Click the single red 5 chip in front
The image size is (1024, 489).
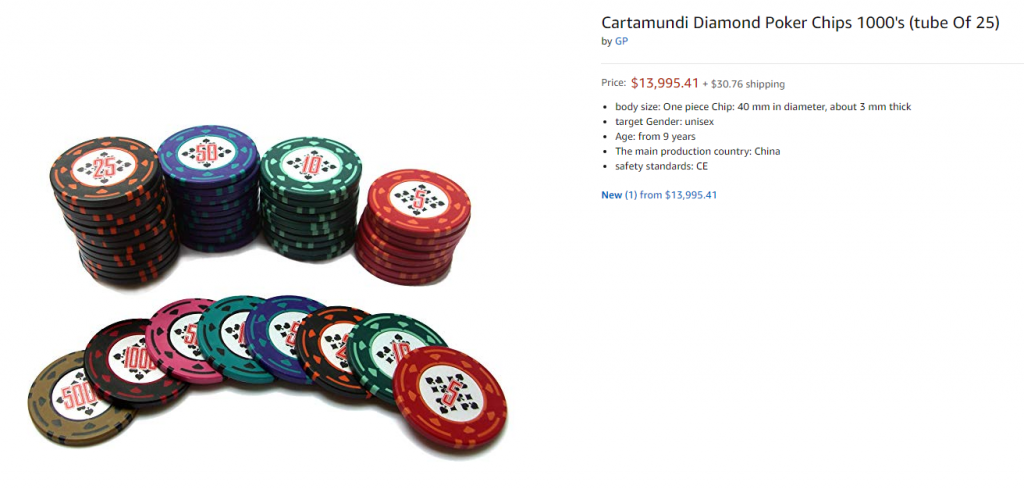point(450,397)
